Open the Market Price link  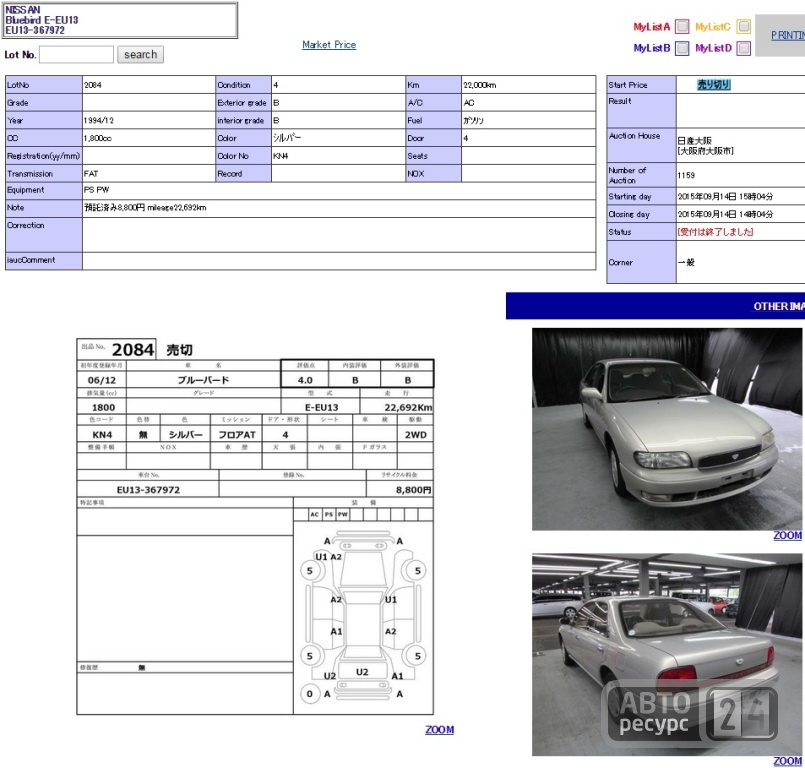329,45
